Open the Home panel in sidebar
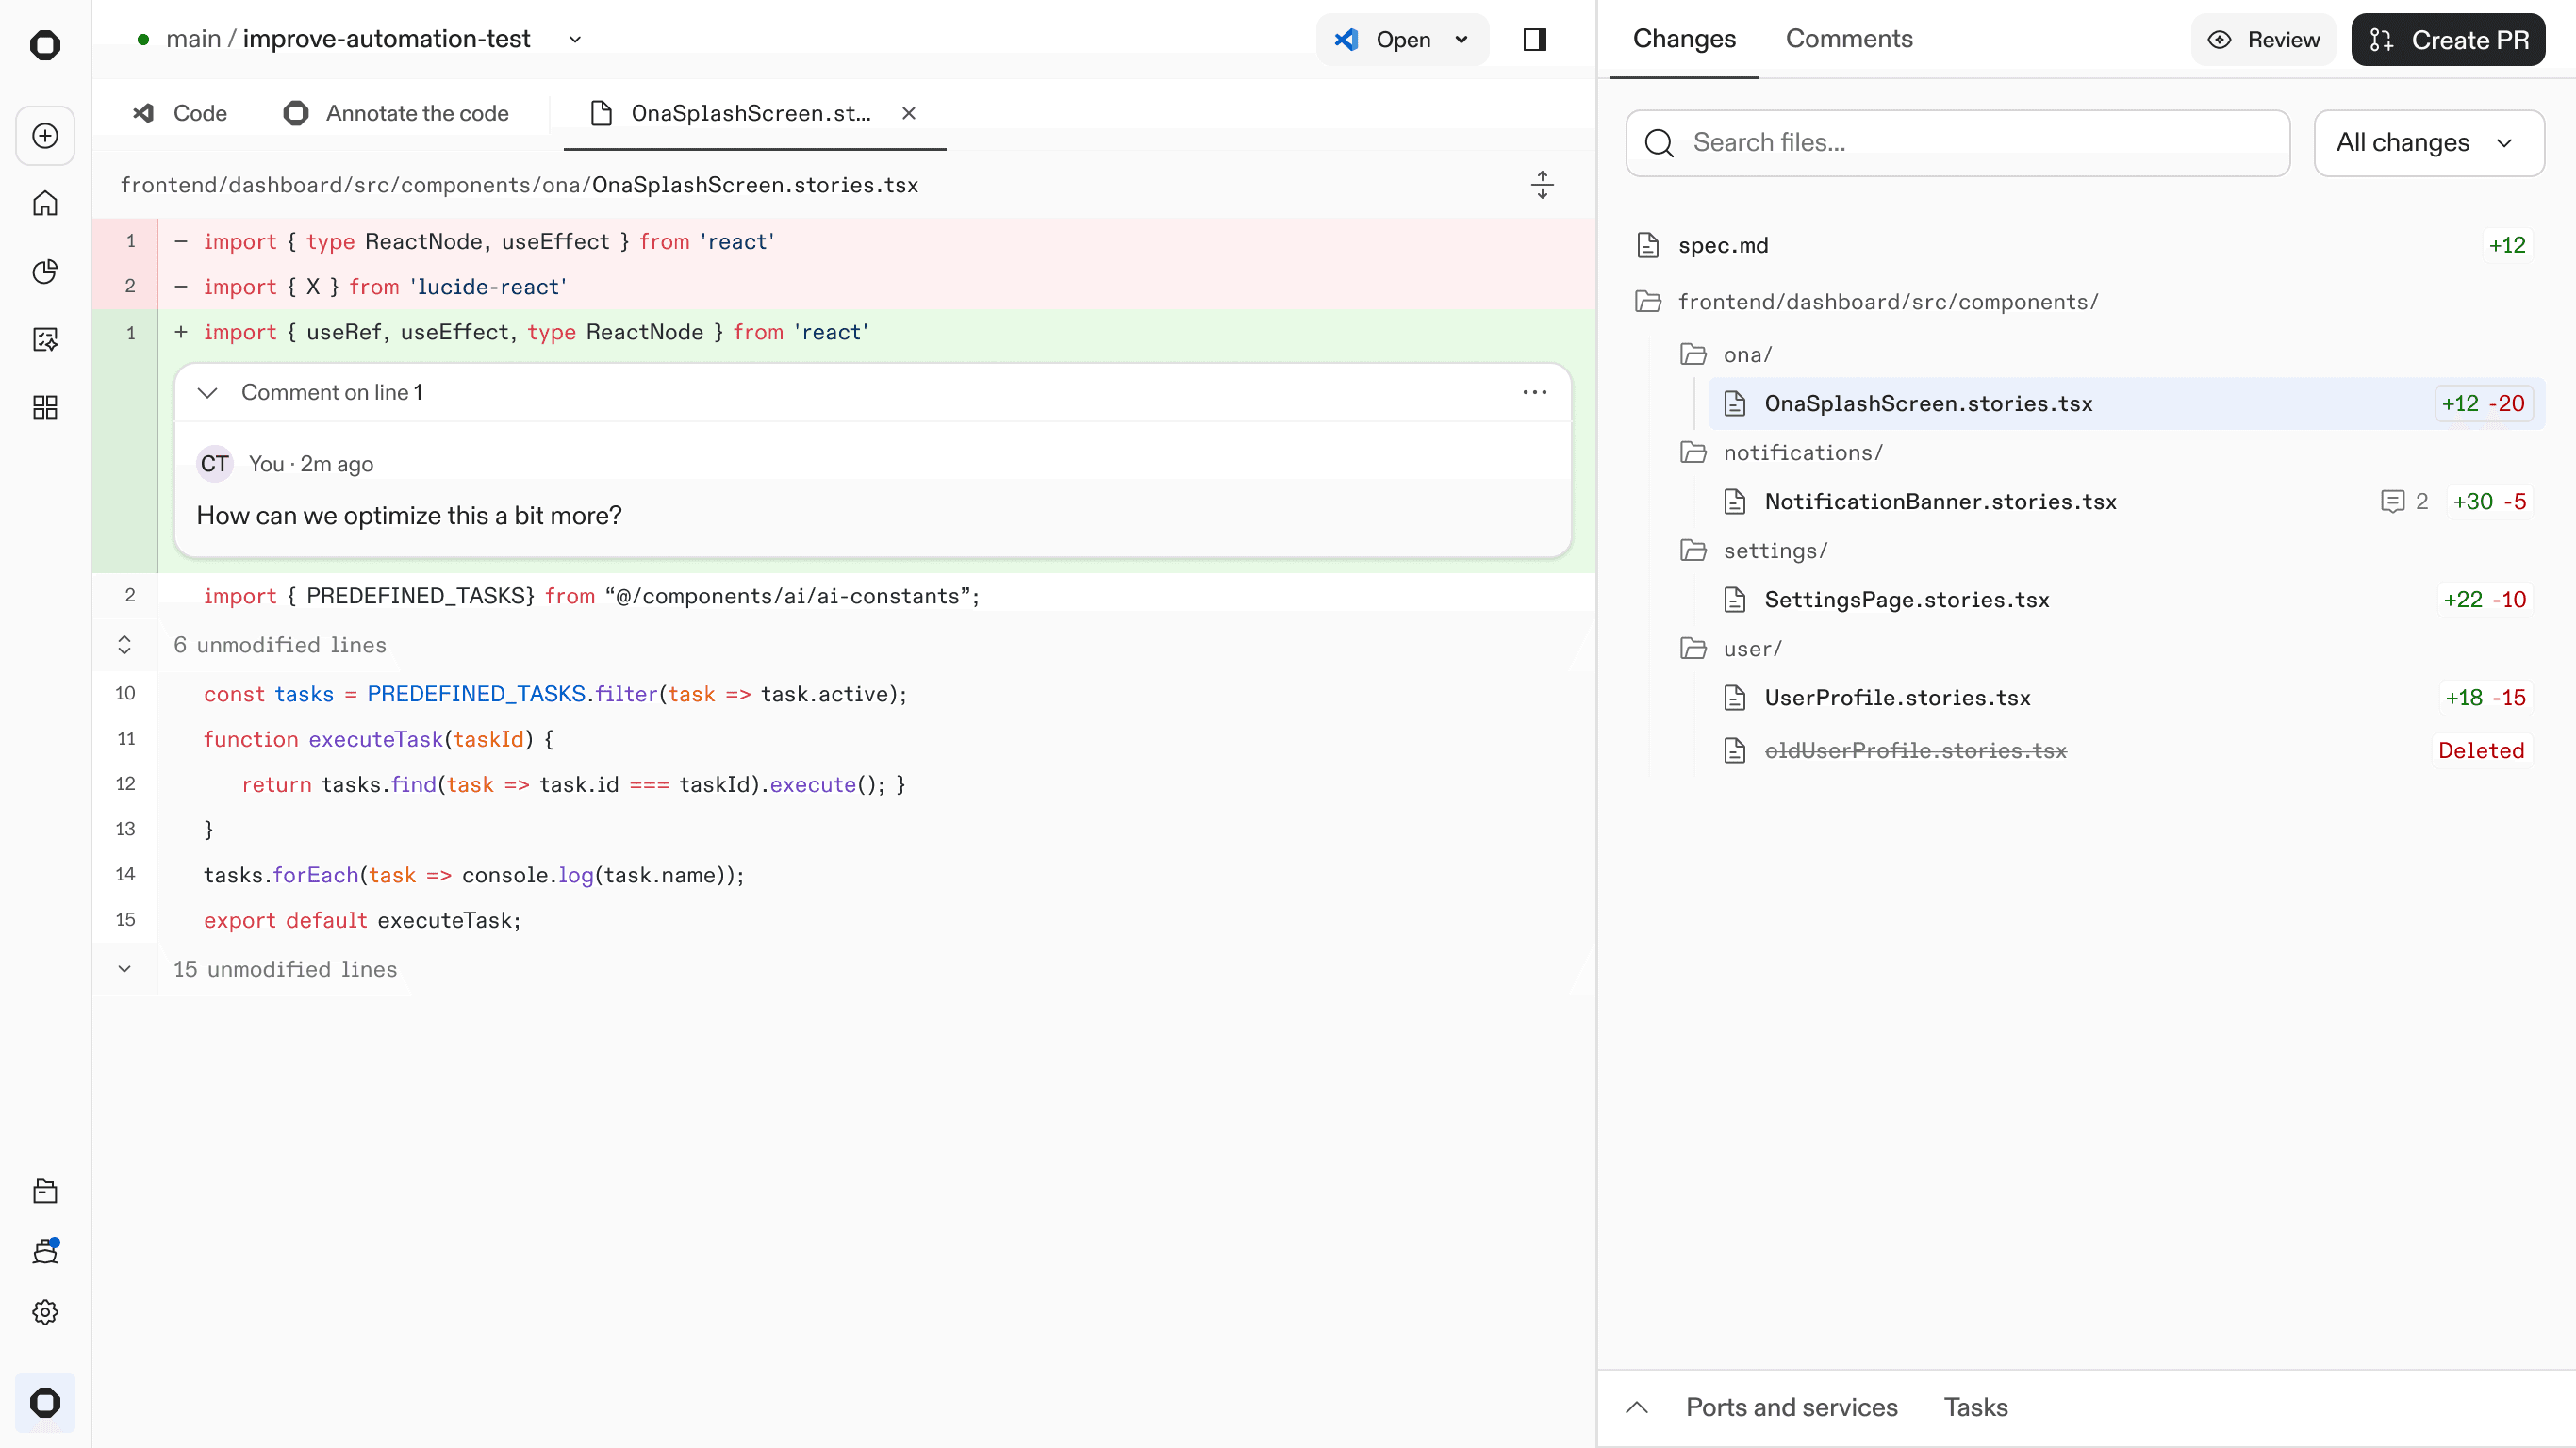 (x=45, y=203)
